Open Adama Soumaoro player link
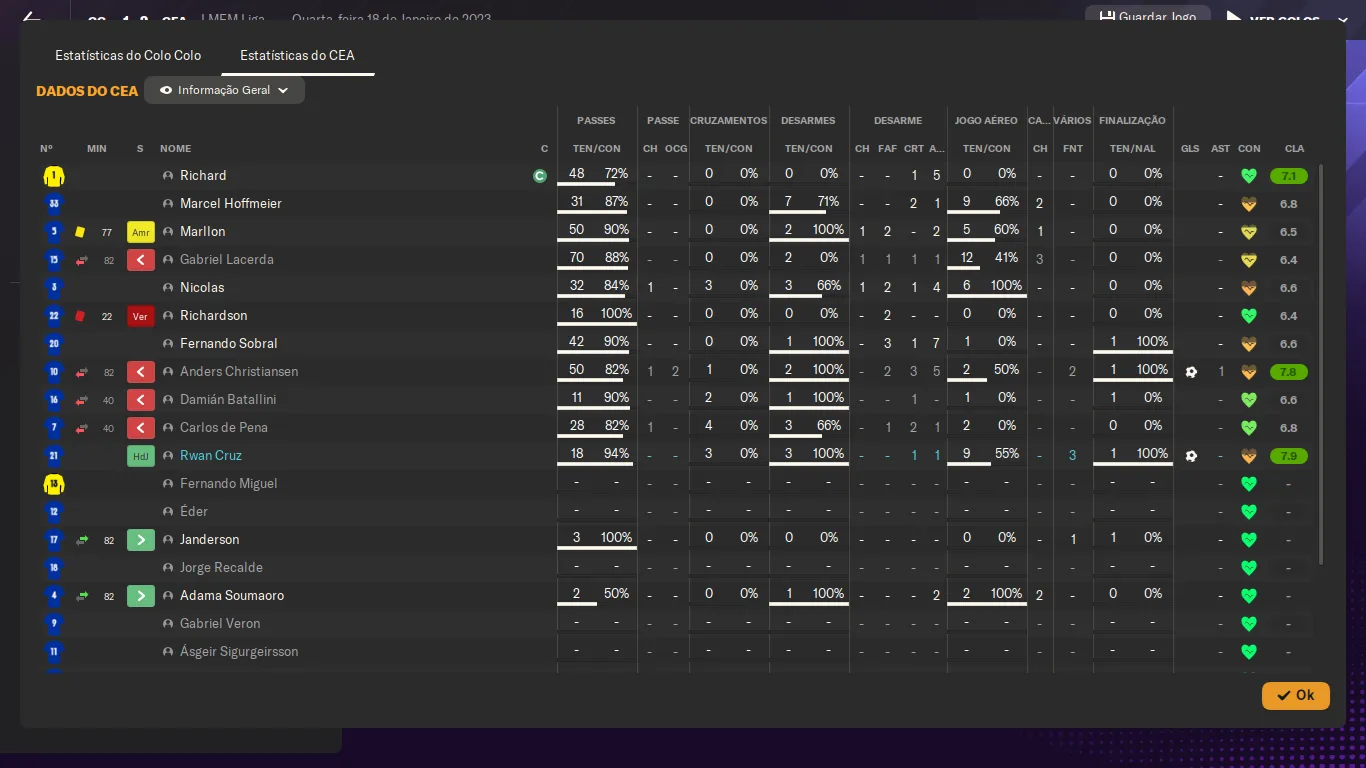The width and height of the screenshot is (1366, 768). coord(232,596)
